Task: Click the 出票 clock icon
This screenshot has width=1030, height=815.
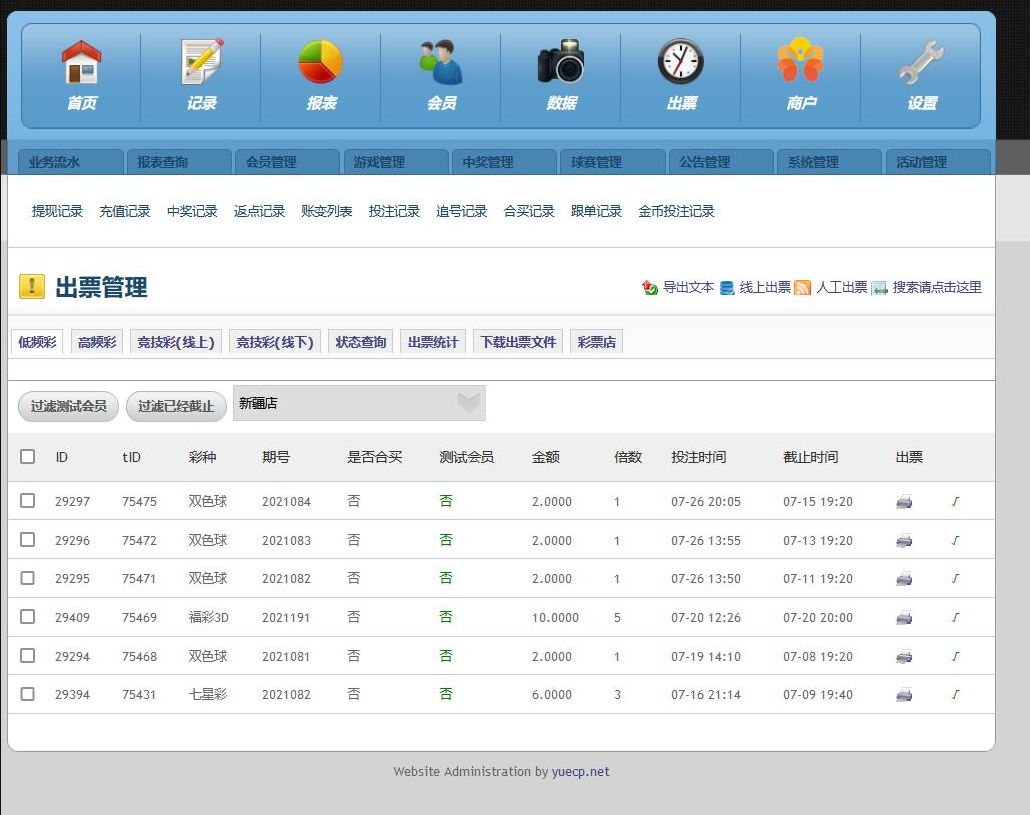Action: tap(681, 61)
